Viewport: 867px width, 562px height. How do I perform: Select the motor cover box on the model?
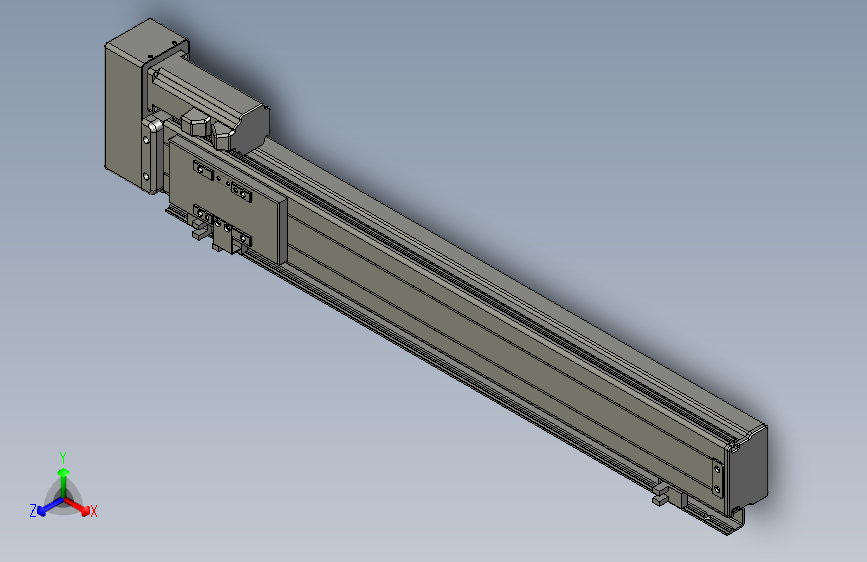(x=126, y=105)
